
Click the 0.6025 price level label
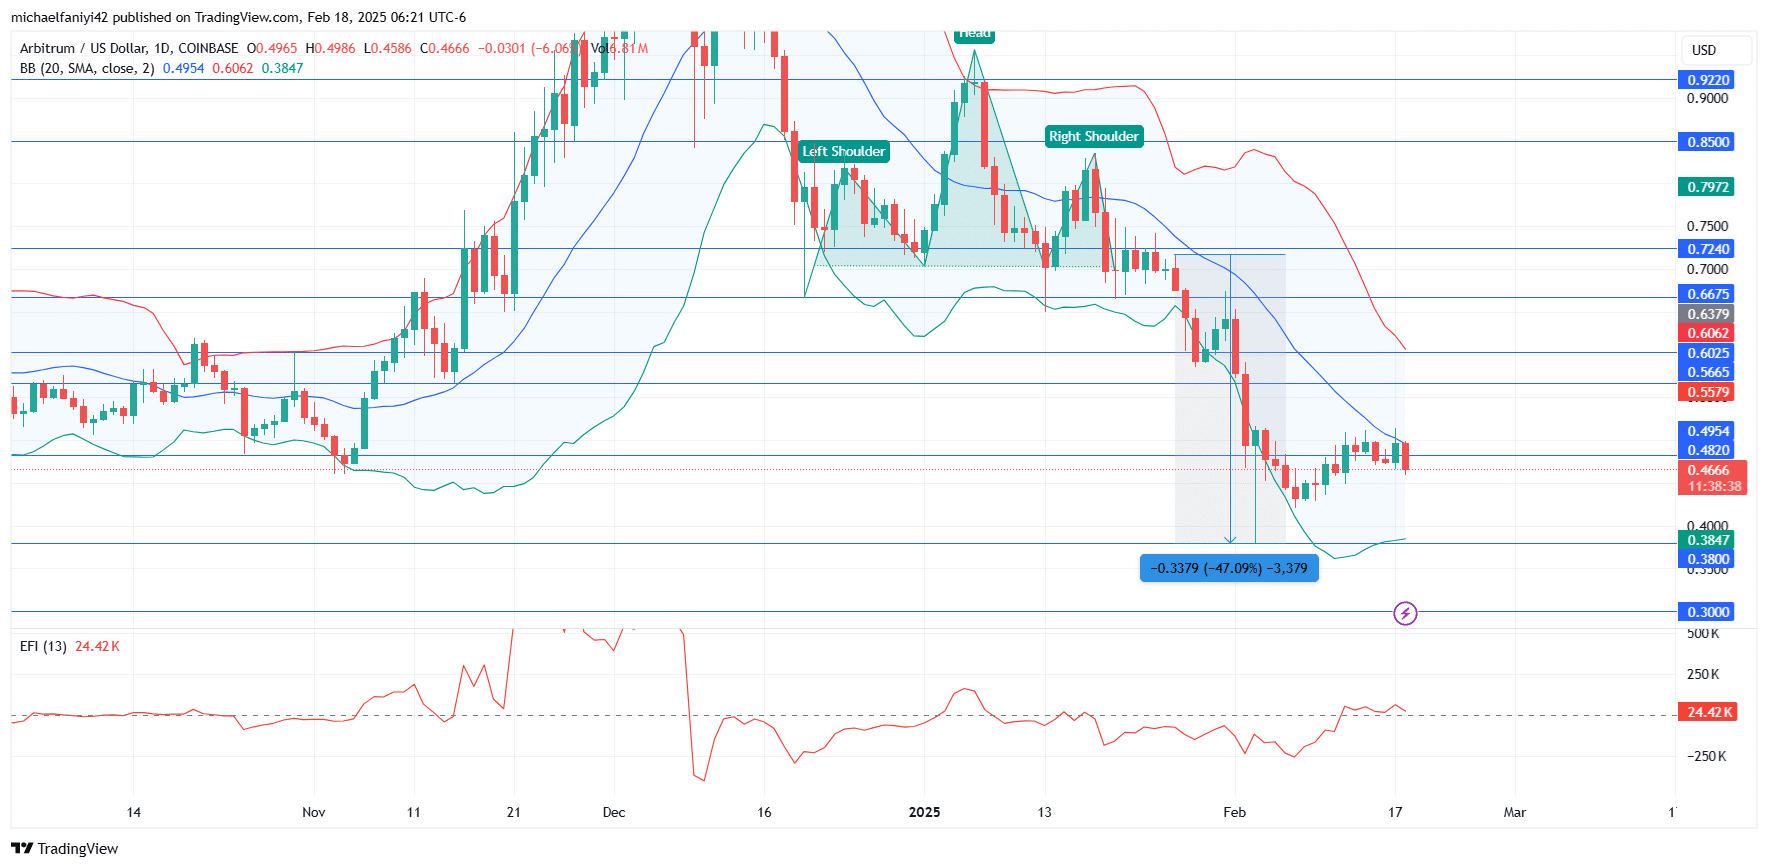click(1706, 353)
